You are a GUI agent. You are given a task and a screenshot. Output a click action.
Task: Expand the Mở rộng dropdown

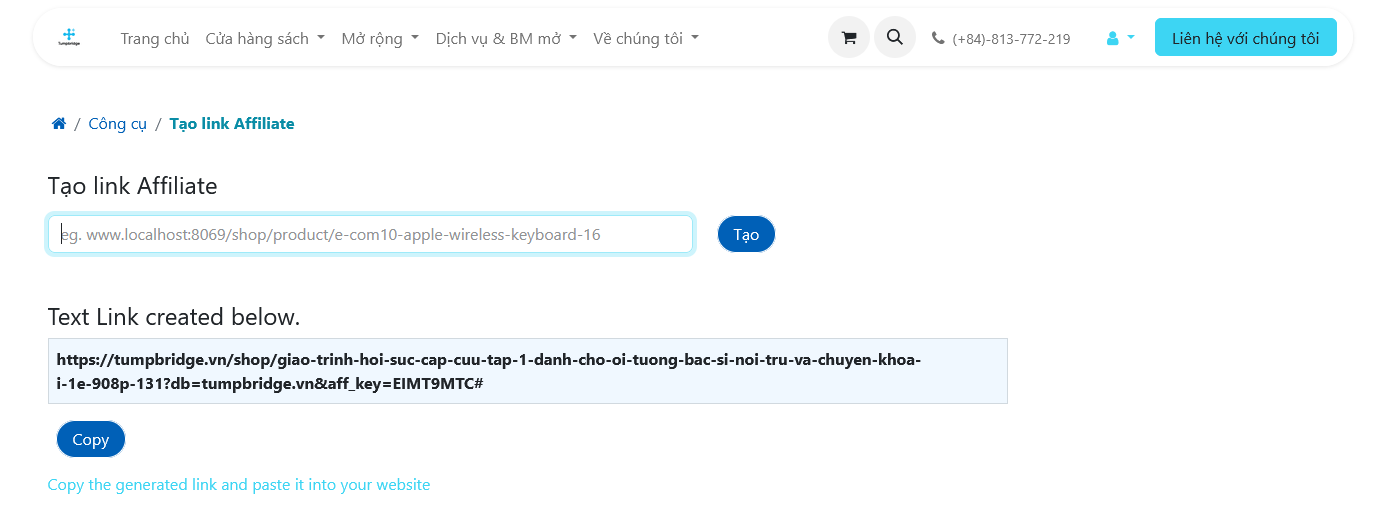click(x=379, y=38)
